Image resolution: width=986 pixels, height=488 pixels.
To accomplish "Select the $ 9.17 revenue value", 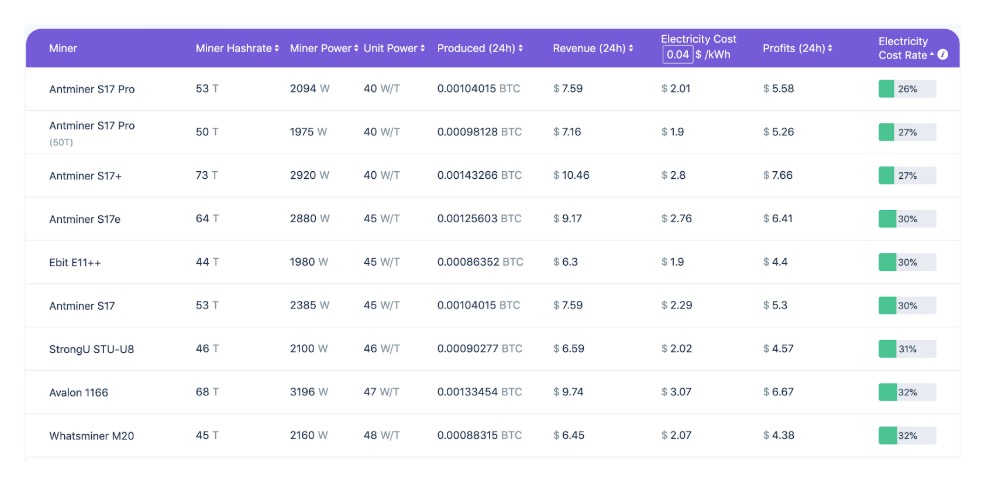I will click(x=568, y=219).
